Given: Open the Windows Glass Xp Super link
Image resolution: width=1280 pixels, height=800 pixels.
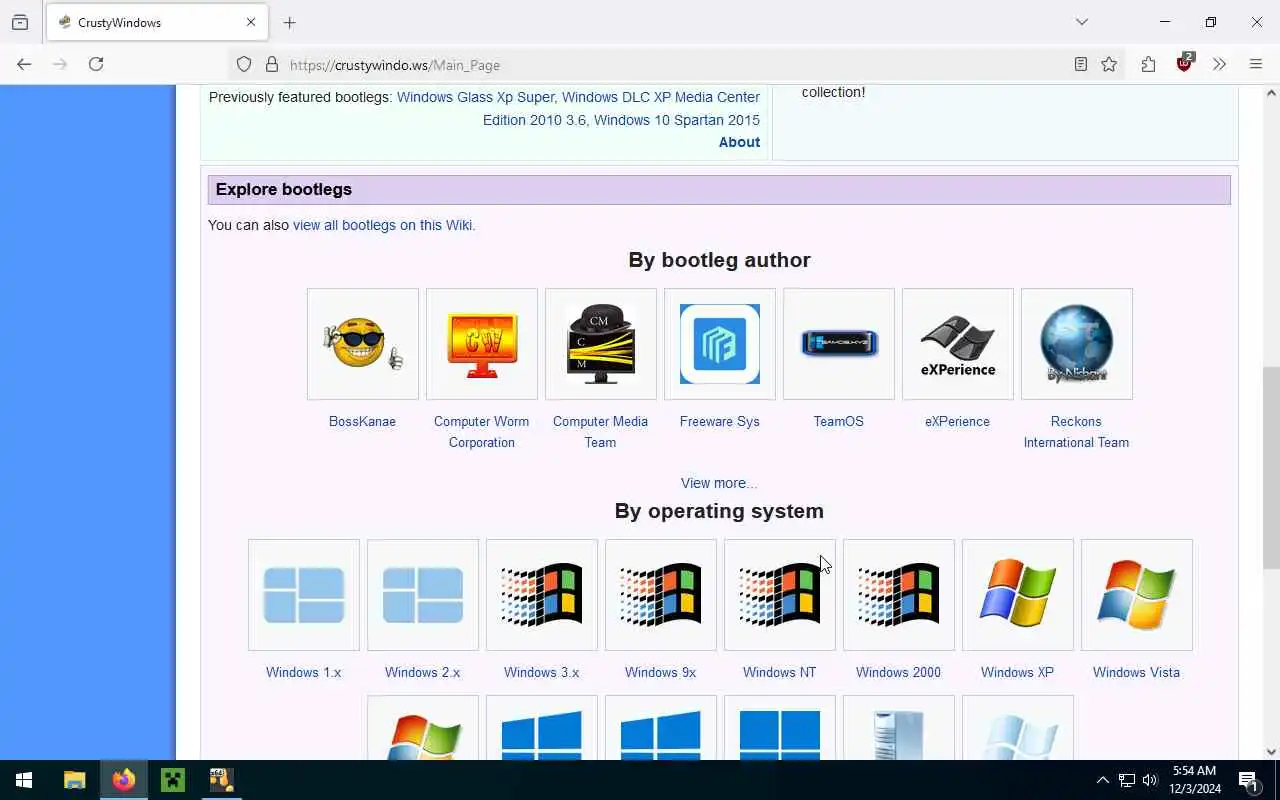Looking at the screenshot, I should click(x=475, y=97).
